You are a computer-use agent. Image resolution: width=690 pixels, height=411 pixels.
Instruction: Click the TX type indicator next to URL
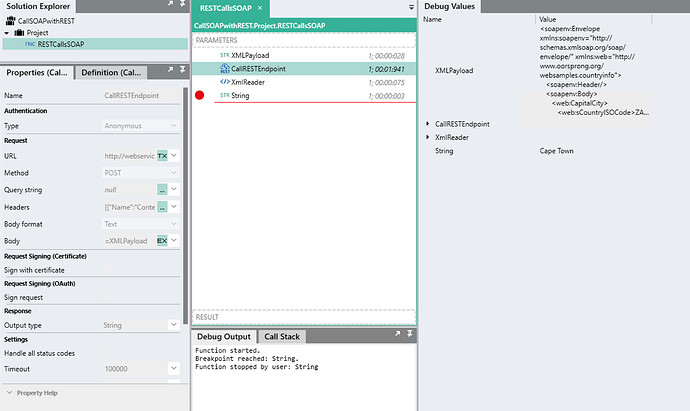click(x=162, y=156)
